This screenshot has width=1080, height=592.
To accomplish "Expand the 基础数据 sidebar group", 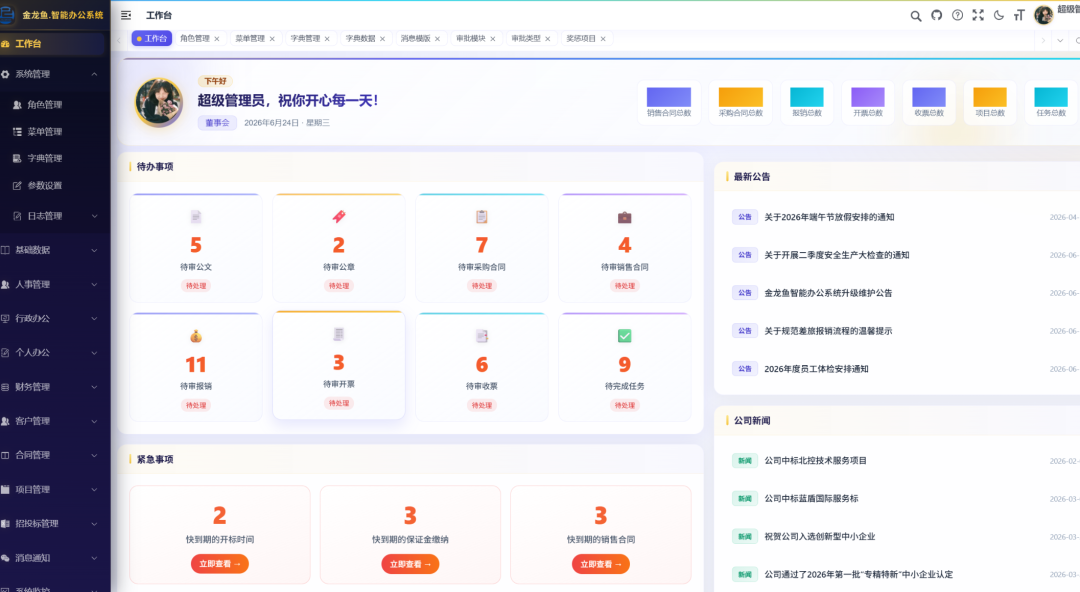I will (x=94, y=250).
